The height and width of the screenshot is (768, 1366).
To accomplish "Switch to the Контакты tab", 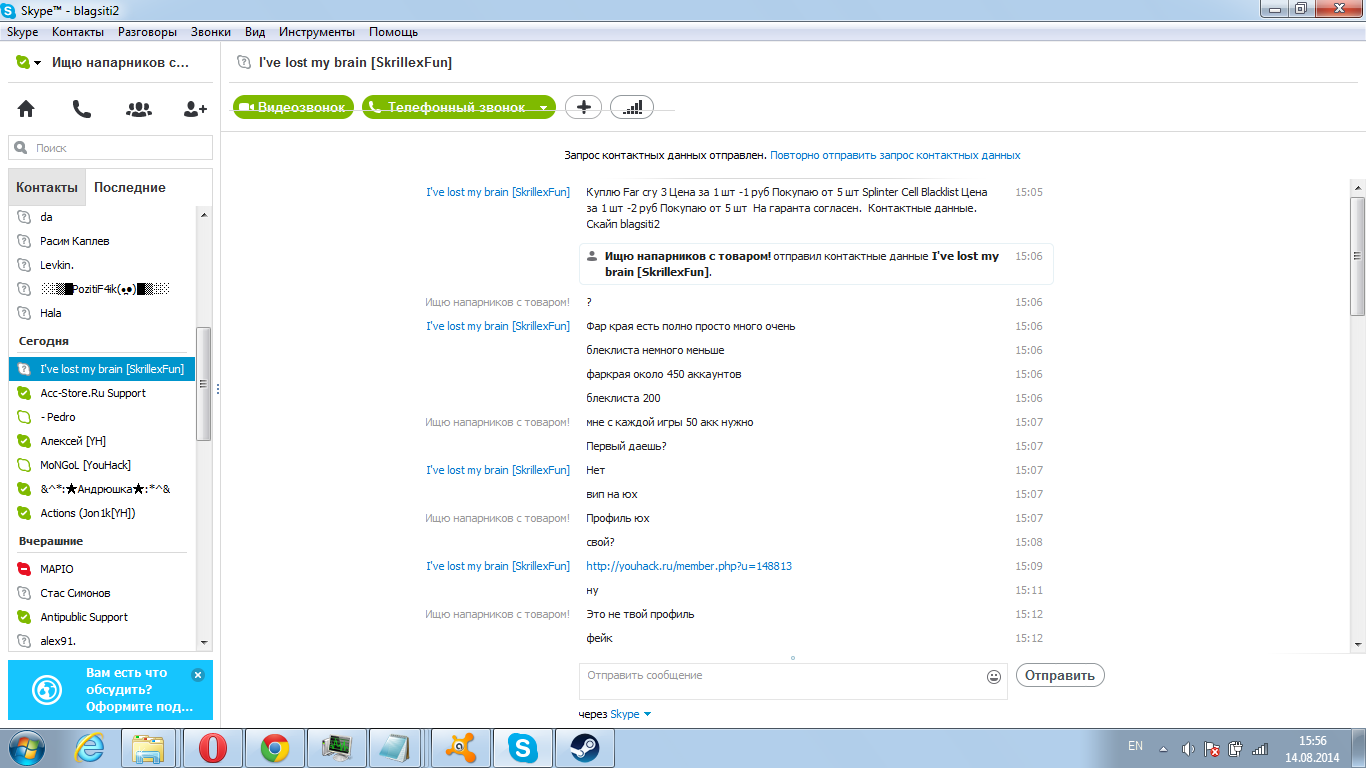I will click(46, 187).
